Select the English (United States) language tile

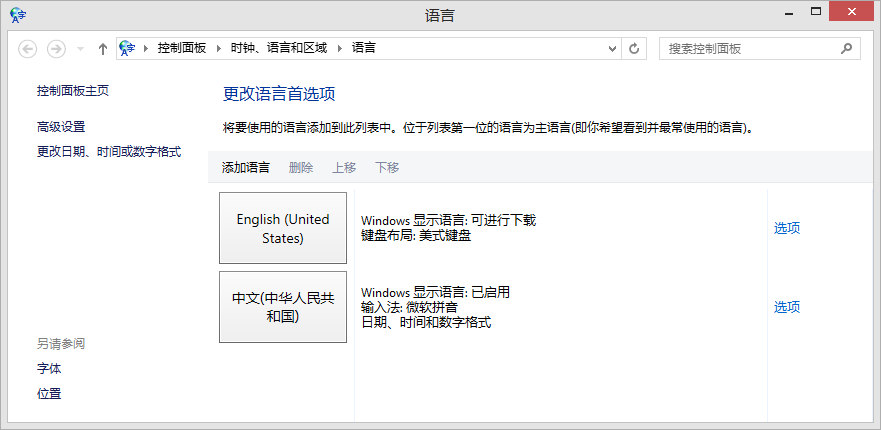click(282, 228)
